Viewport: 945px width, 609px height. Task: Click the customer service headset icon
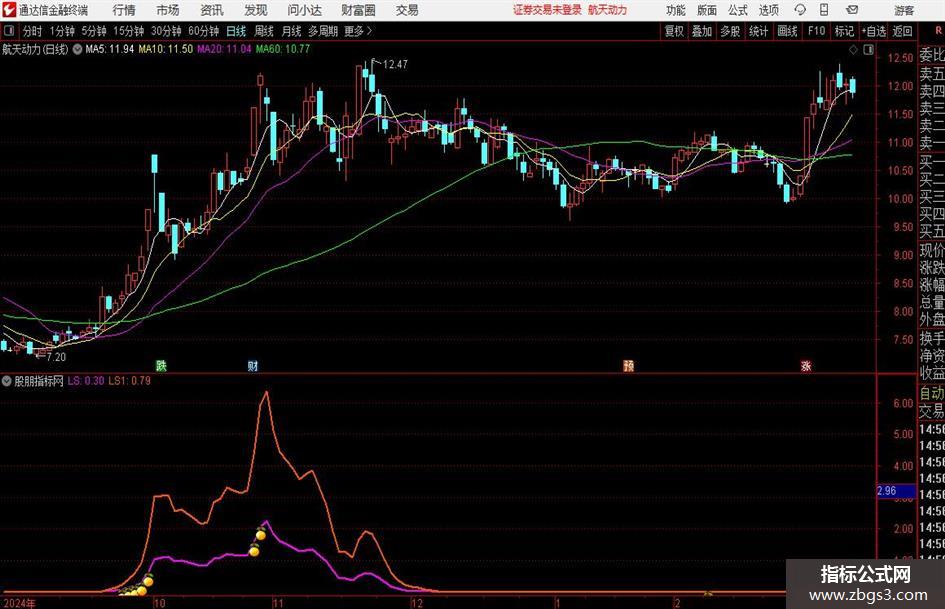pos(800,10)
